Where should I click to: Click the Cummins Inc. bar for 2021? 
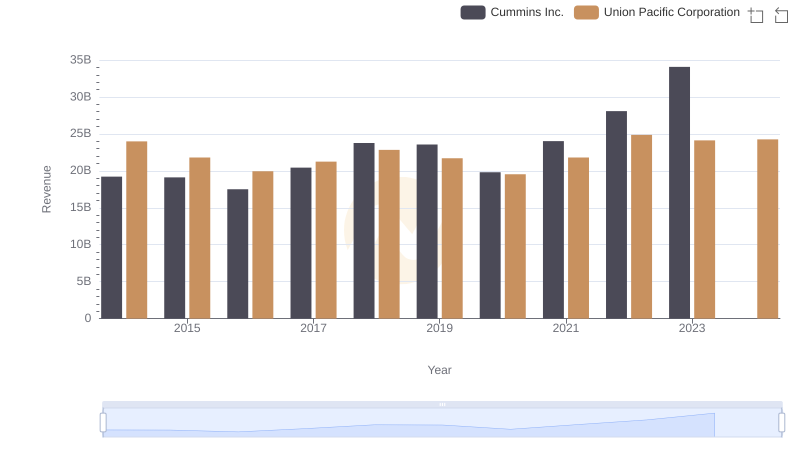click(x=553, y=230)
